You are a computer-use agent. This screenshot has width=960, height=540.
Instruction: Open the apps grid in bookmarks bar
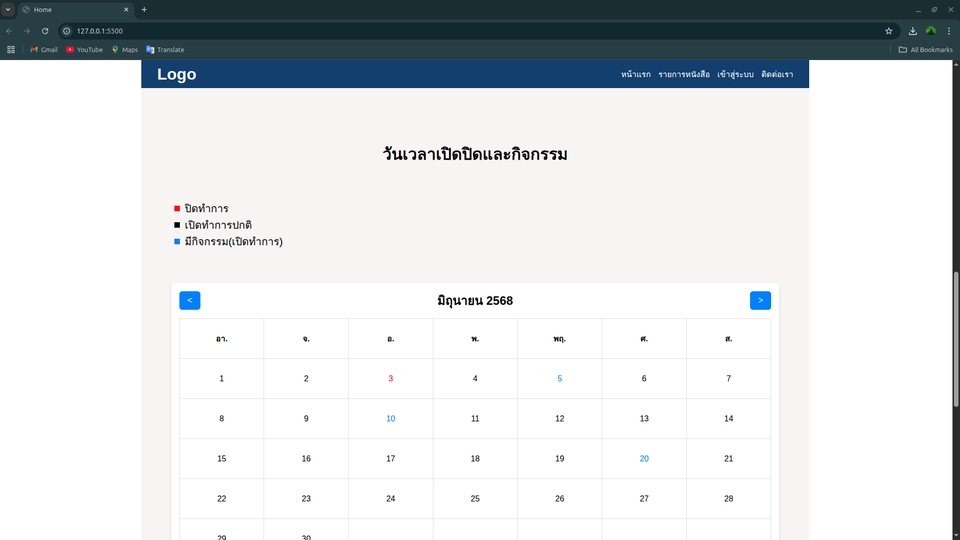11,50
